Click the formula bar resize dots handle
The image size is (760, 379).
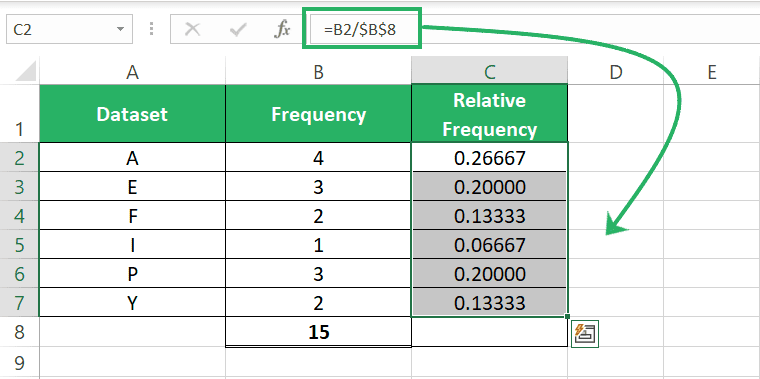[151, 29]
